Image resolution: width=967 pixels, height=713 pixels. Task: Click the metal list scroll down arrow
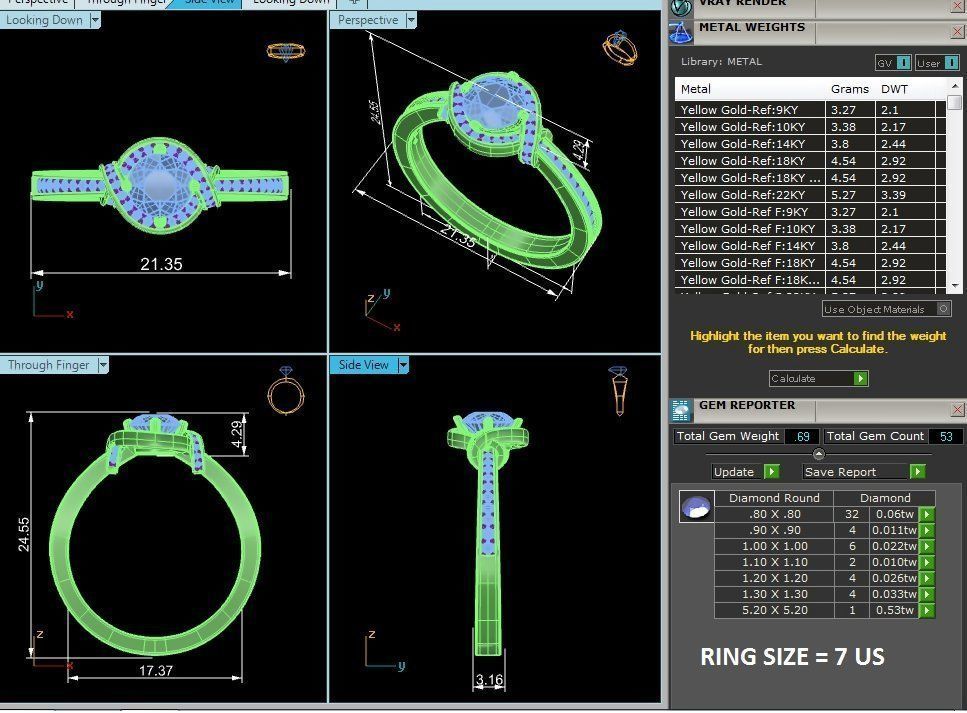[955, 286]
